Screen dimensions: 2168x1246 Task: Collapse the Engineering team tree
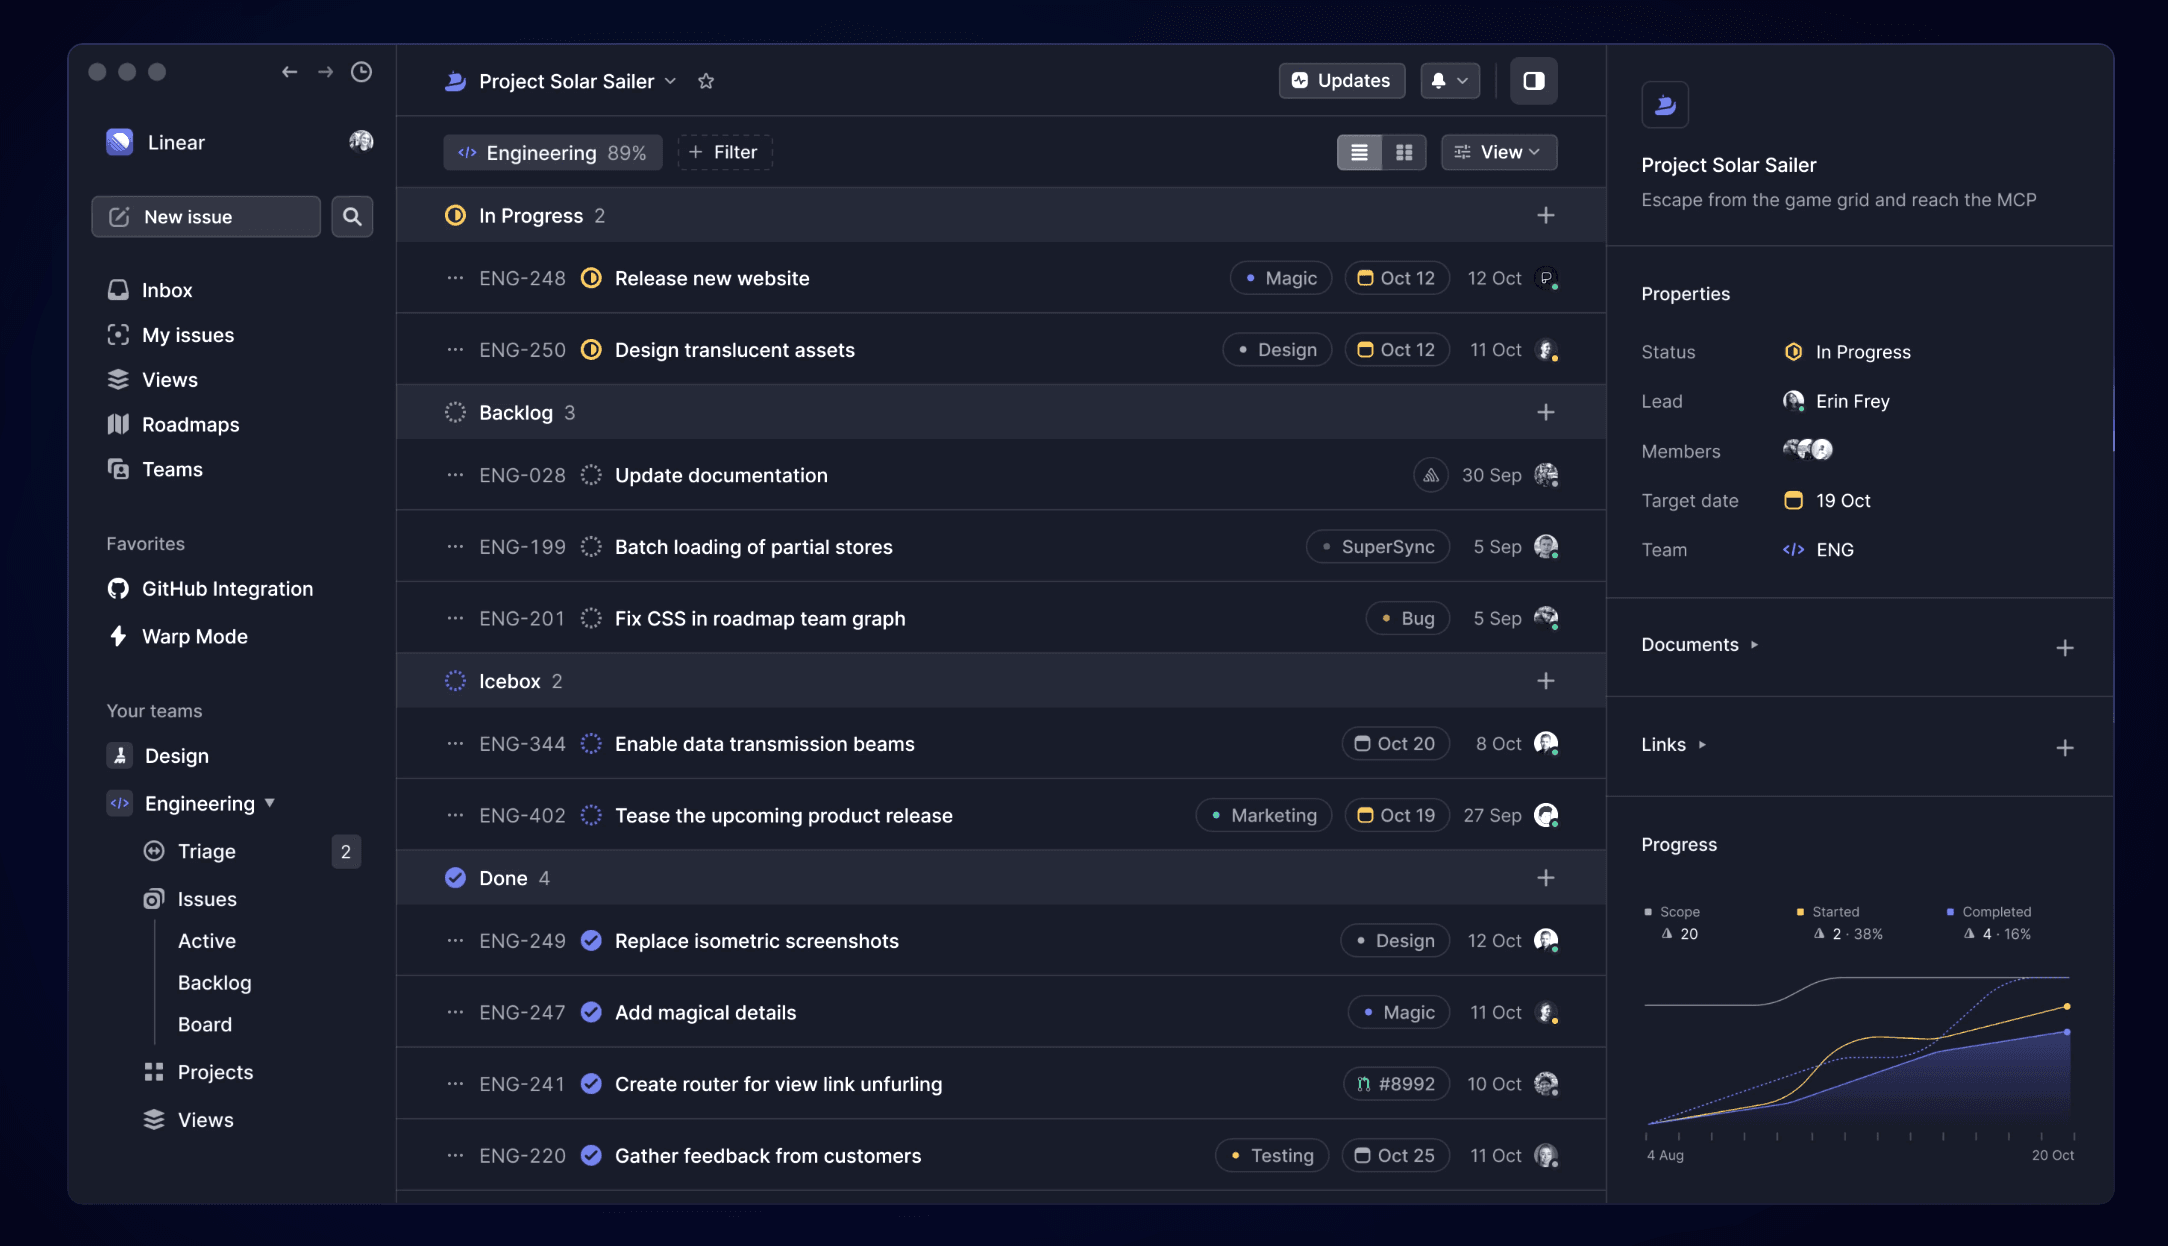[x=270, y=803]
